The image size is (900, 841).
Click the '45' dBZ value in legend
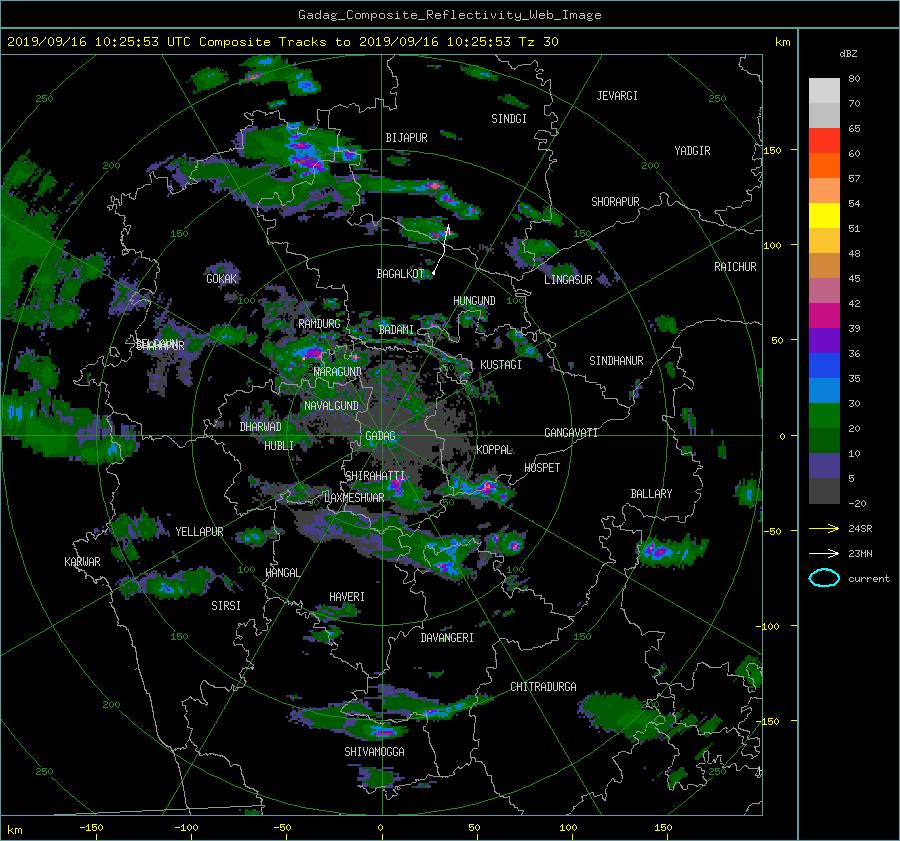[854, 278]
